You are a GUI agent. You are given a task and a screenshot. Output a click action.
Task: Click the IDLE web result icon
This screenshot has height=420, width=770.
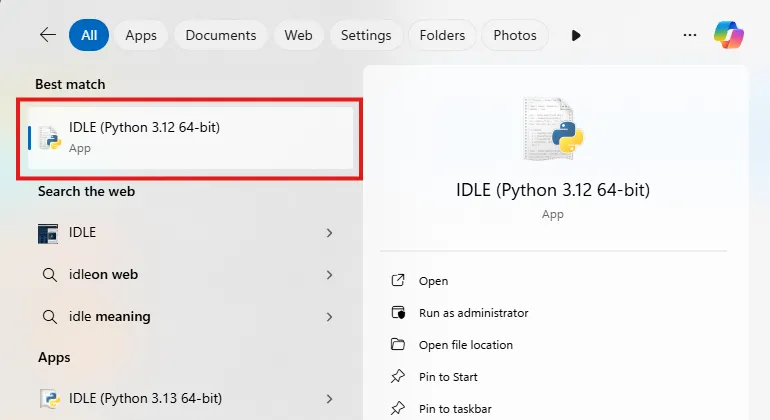coord(48,233)
